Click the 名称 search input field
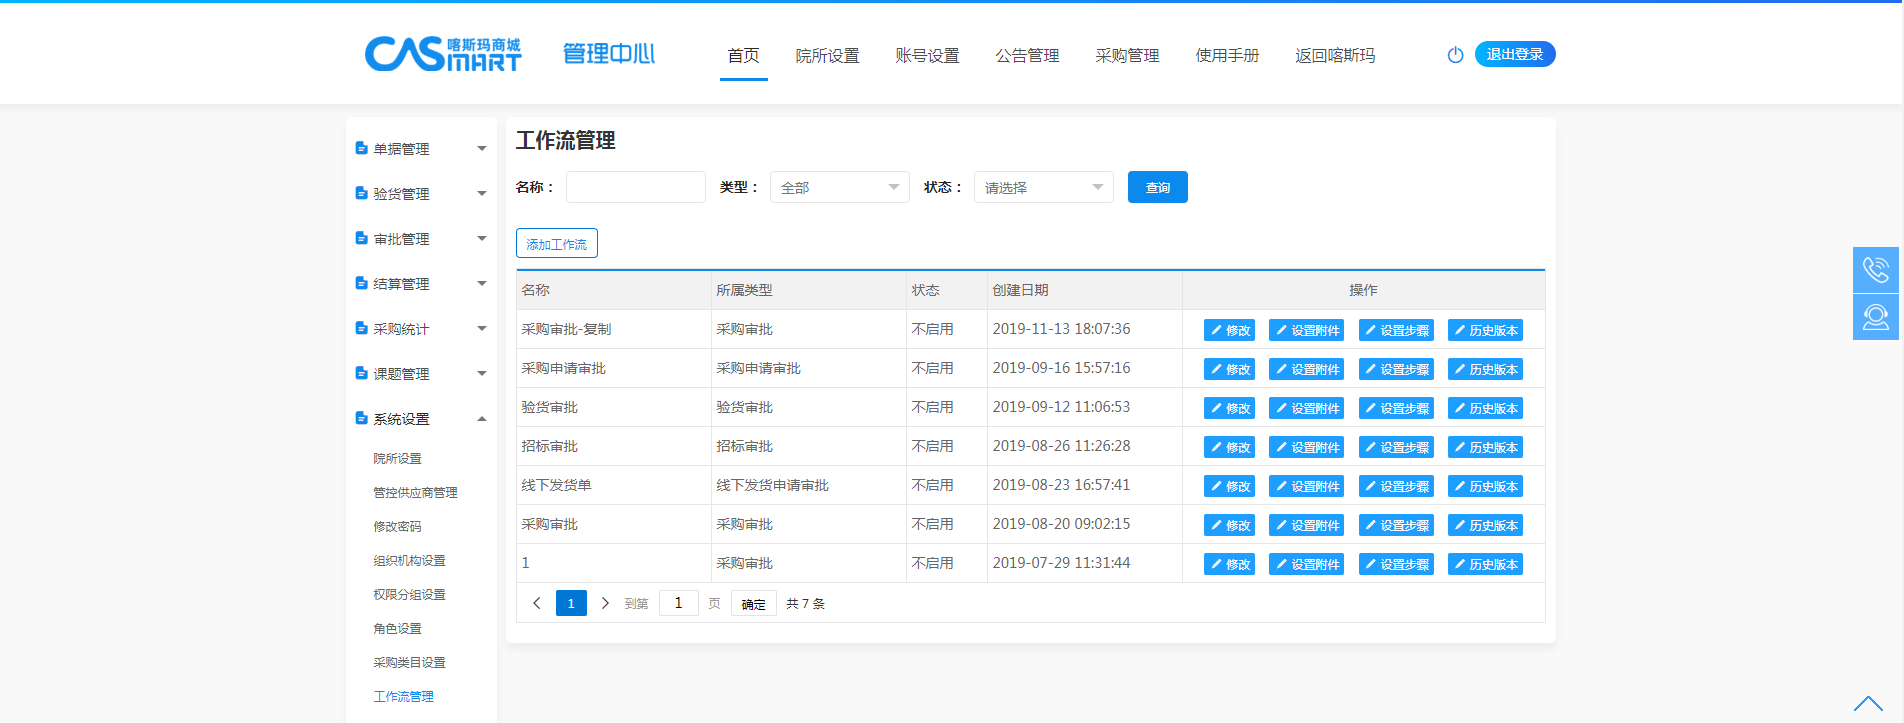Screen dimensions: 1904x723 (x=635, y=187)
